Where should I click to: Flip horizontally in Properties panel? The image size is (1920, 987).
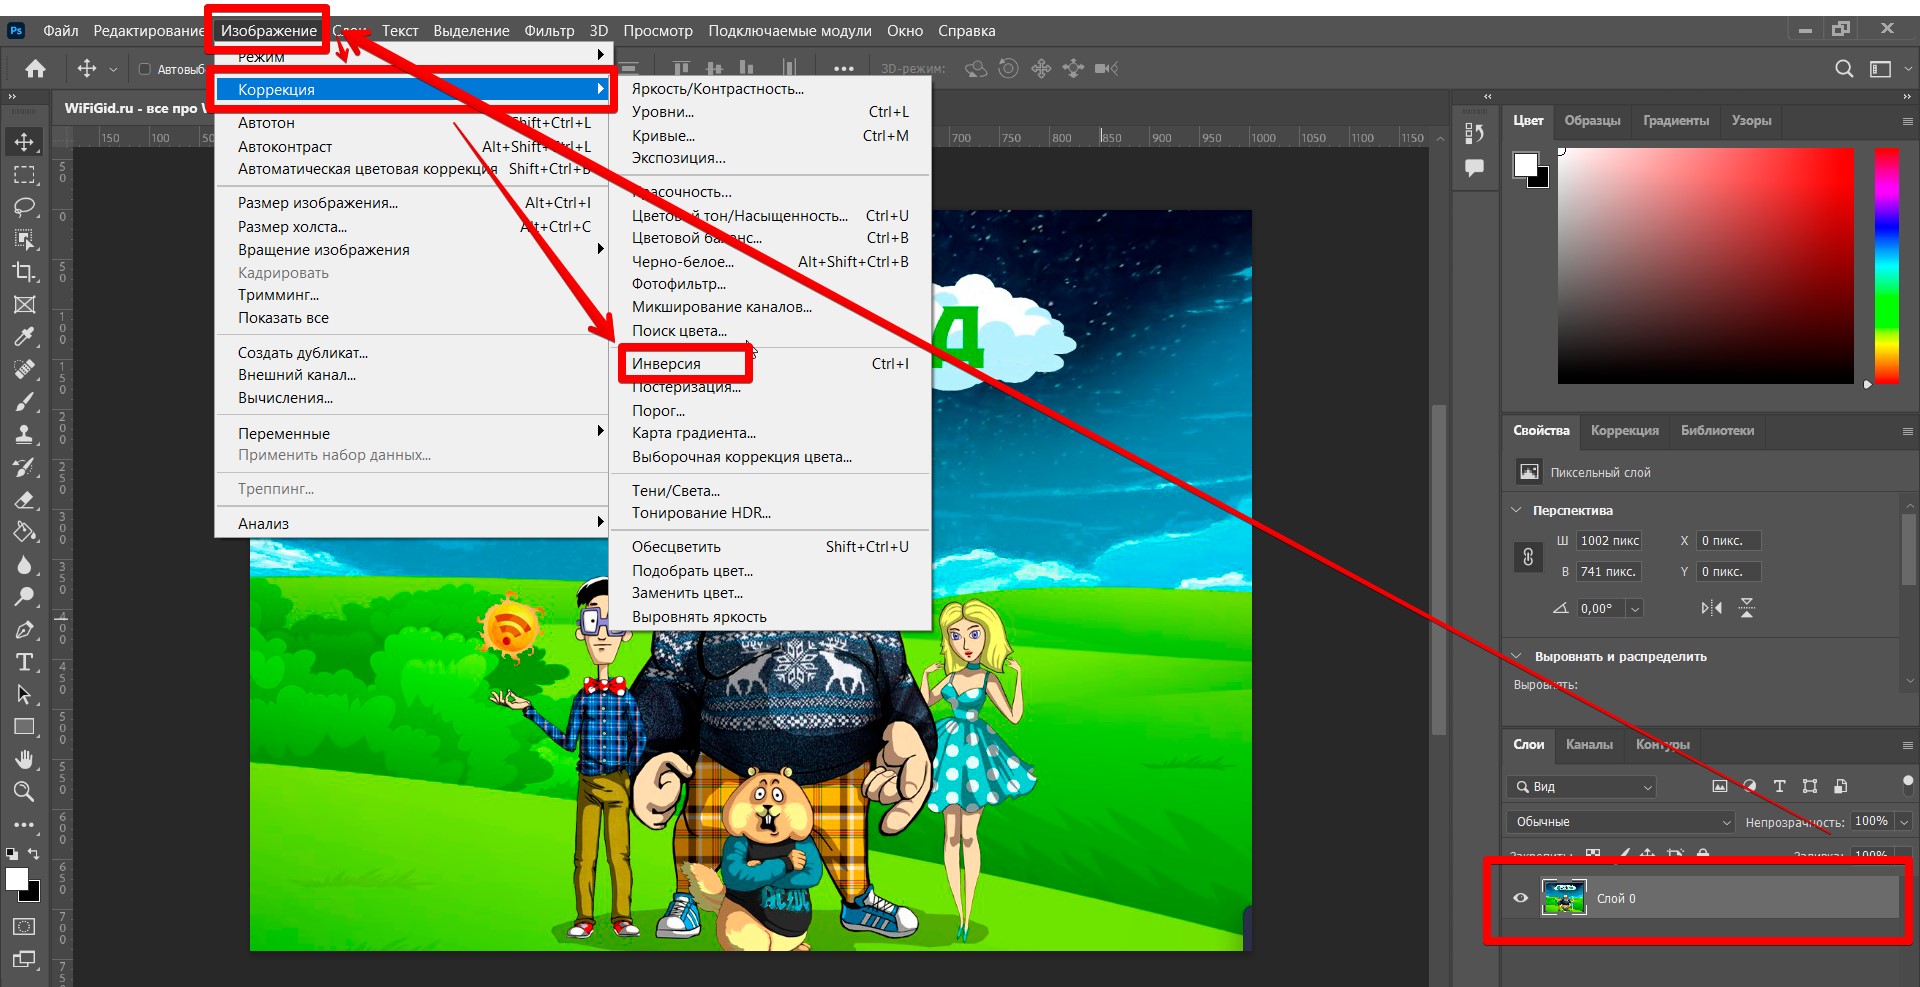click(x=1711, y=608)
